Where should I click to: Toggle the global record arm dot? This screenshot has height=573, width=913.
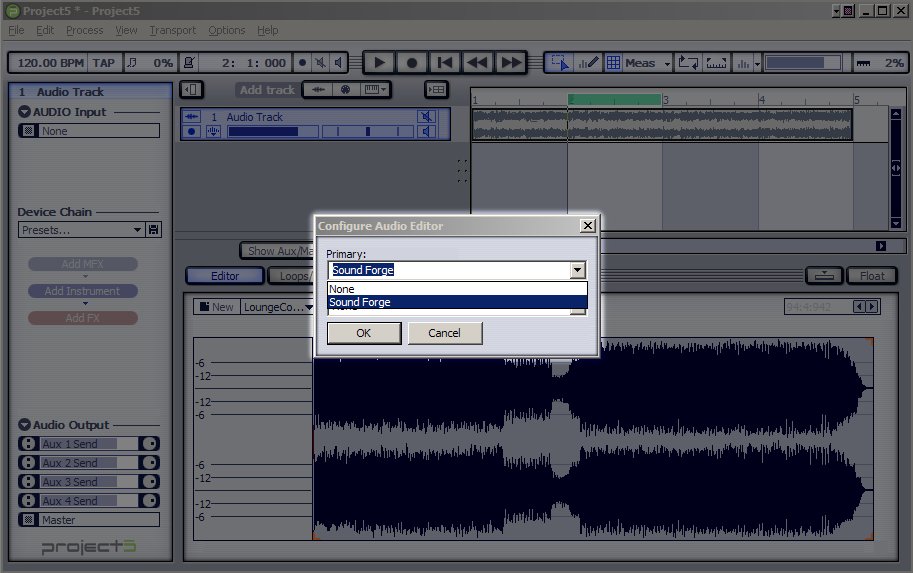pyautogui.click(x=302, y=63)
